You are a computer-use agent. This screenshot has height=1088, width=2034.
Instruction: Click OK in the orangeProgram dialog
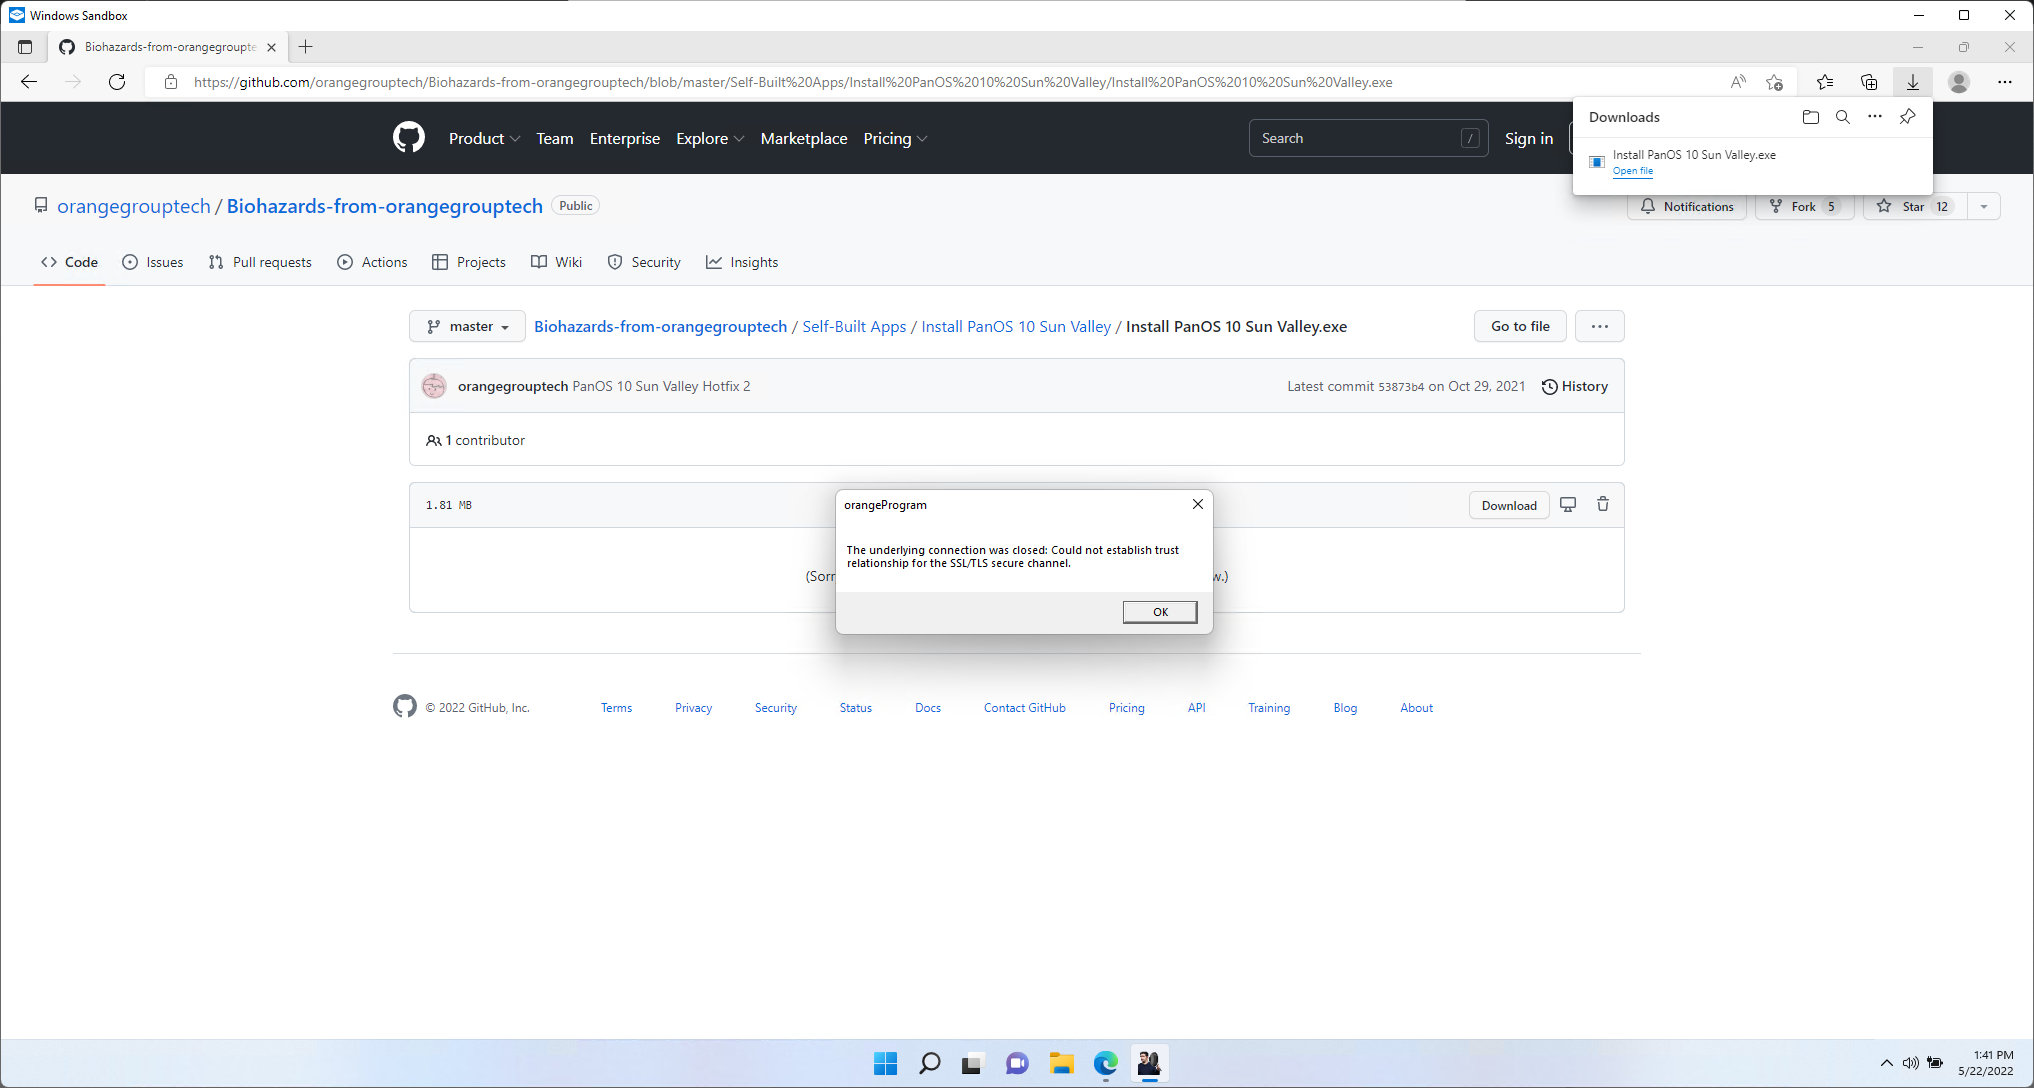click(1159, 611)
